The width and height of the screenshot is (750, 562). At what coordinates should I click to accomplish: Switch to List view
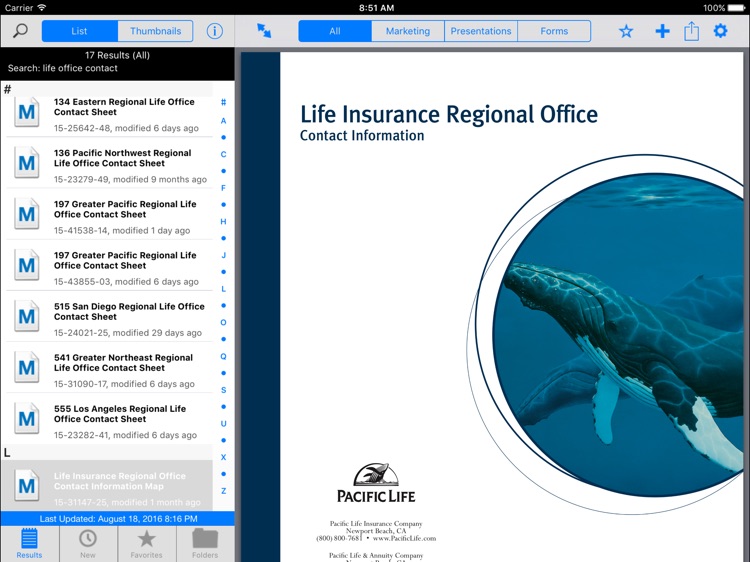point(79,31)
